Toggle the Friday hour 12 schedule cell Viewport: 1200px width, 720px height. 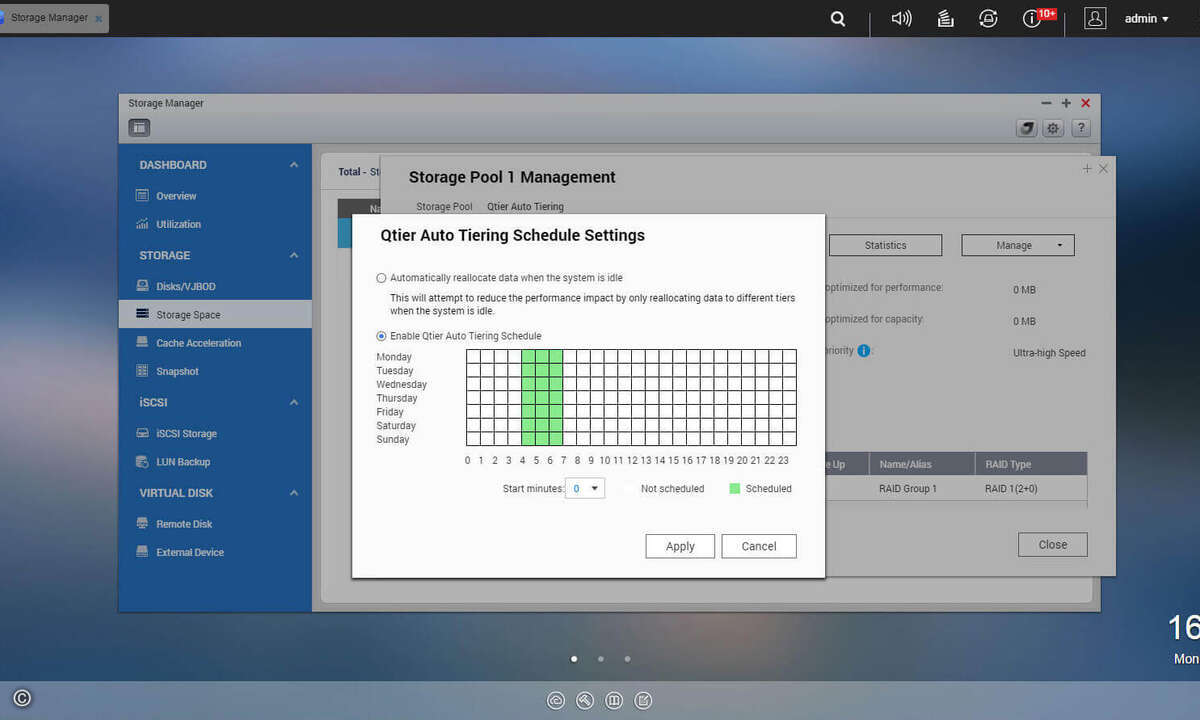(638, 411)
